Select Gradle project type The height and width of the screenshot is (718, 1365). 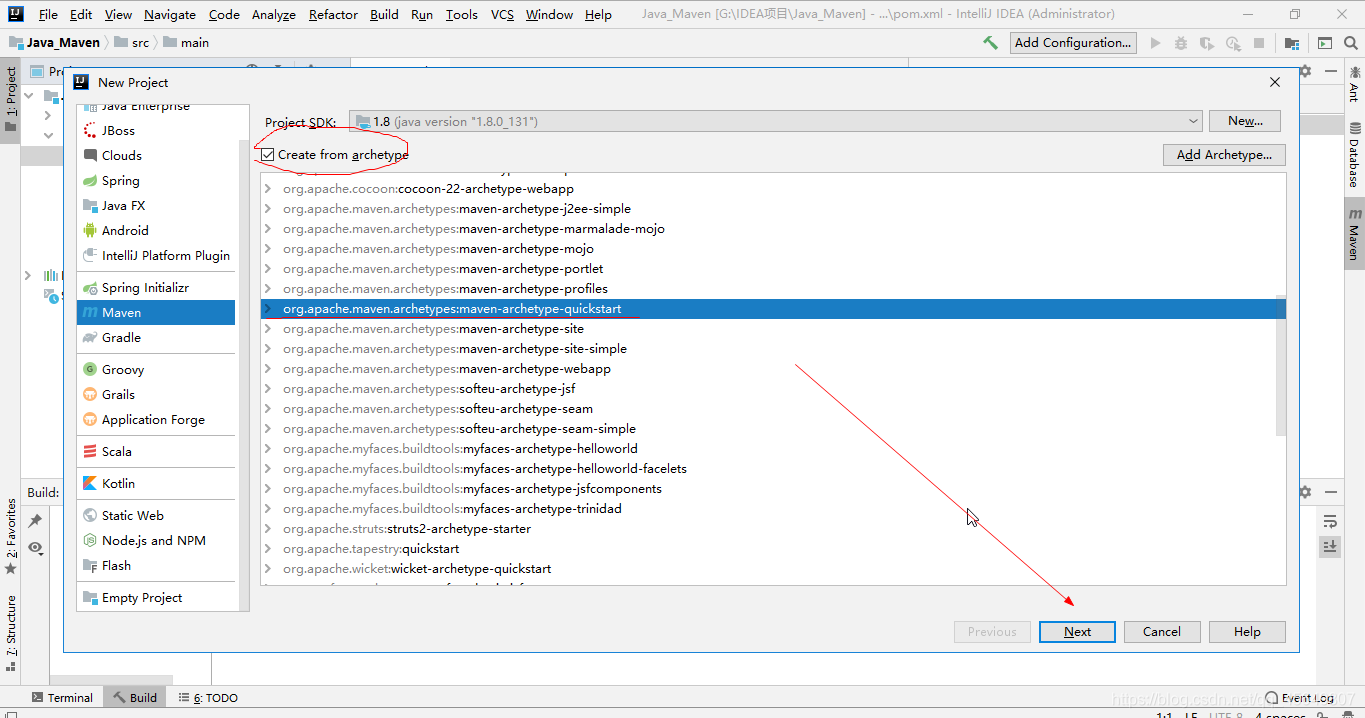(156, 337)
